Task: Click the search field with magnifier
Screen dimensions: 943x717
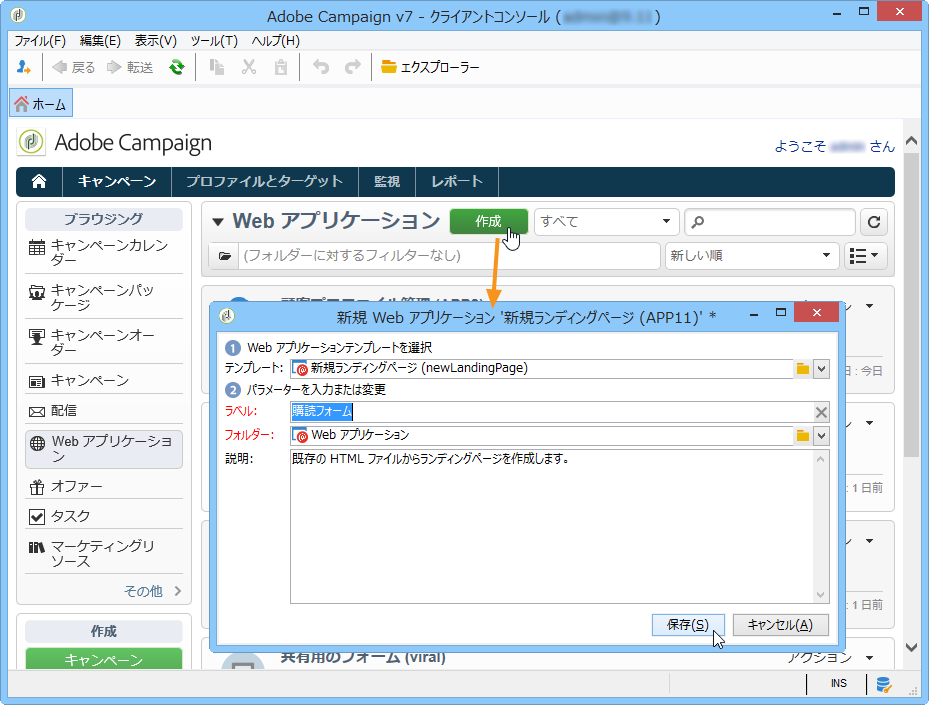Action: pyautogui.click(x=770, y=222)
